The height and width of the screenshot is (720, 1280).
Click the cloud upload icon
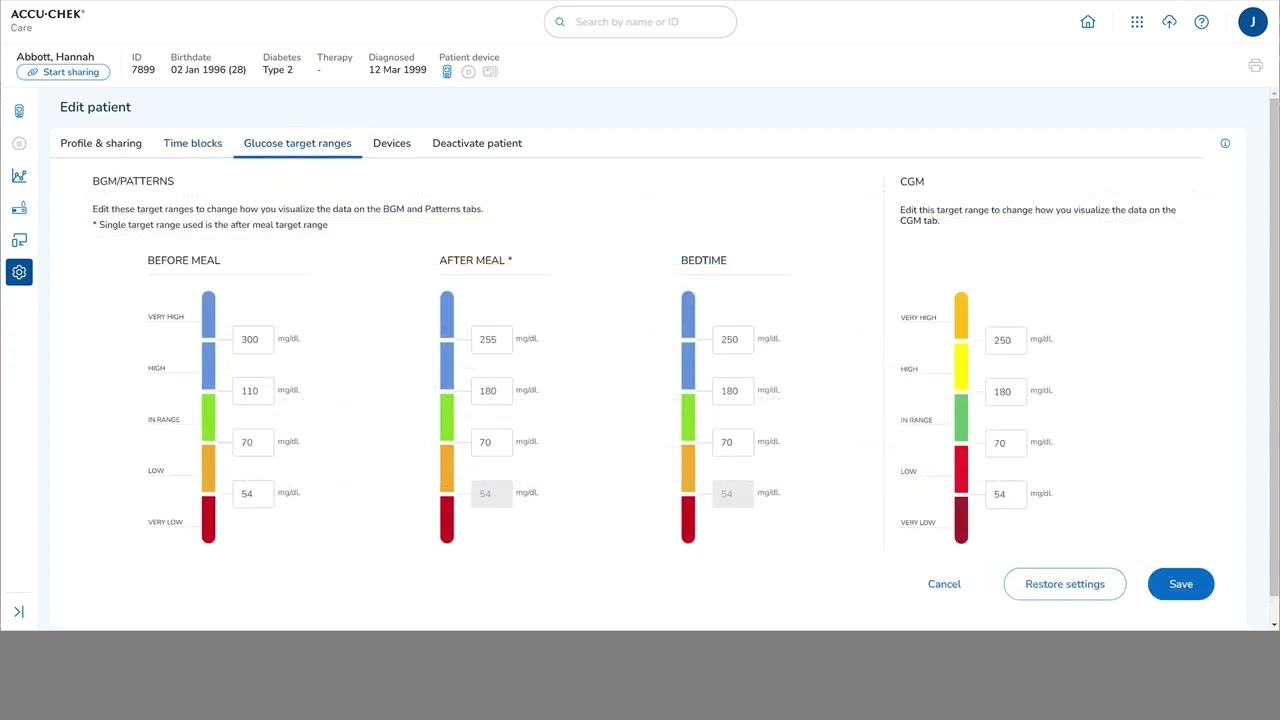pos(1169,22)
